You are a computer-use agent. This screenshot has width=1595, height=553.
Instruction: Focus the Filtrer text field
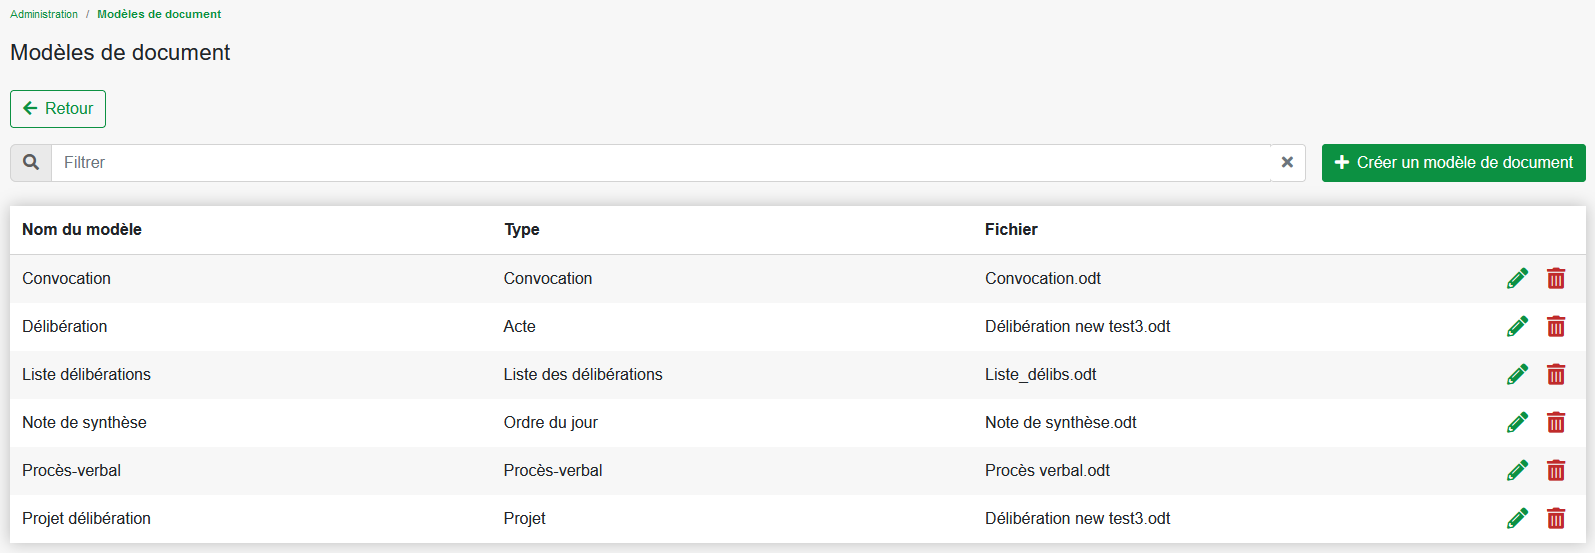coord(660,162)
